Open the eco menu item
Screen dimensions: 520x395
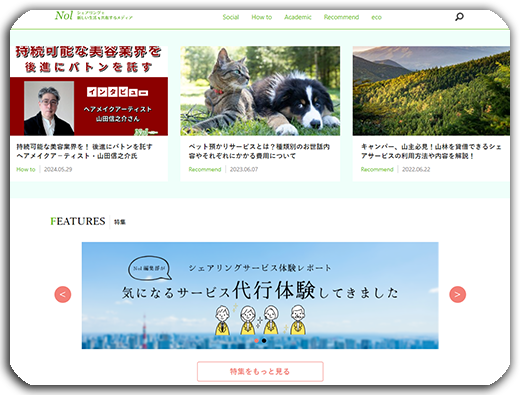coord(376,17)
